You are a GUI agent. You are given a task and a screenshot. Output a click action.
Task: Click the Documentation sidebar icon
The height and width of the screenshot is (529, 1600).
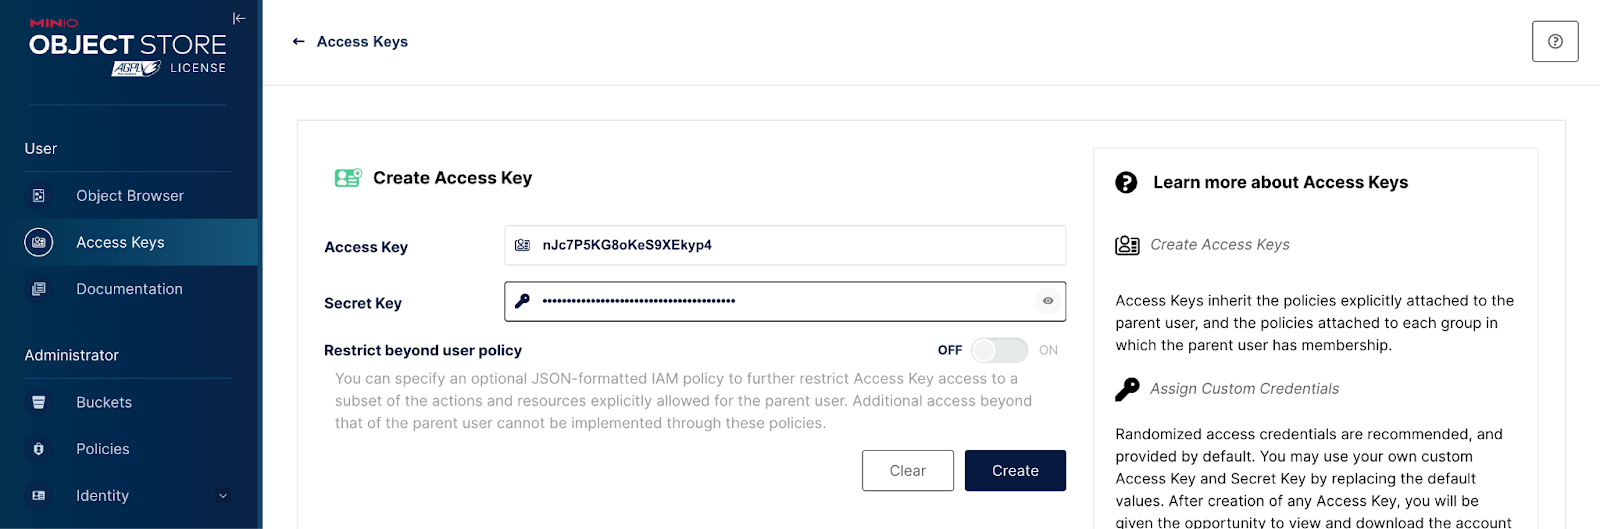point(39,289)
